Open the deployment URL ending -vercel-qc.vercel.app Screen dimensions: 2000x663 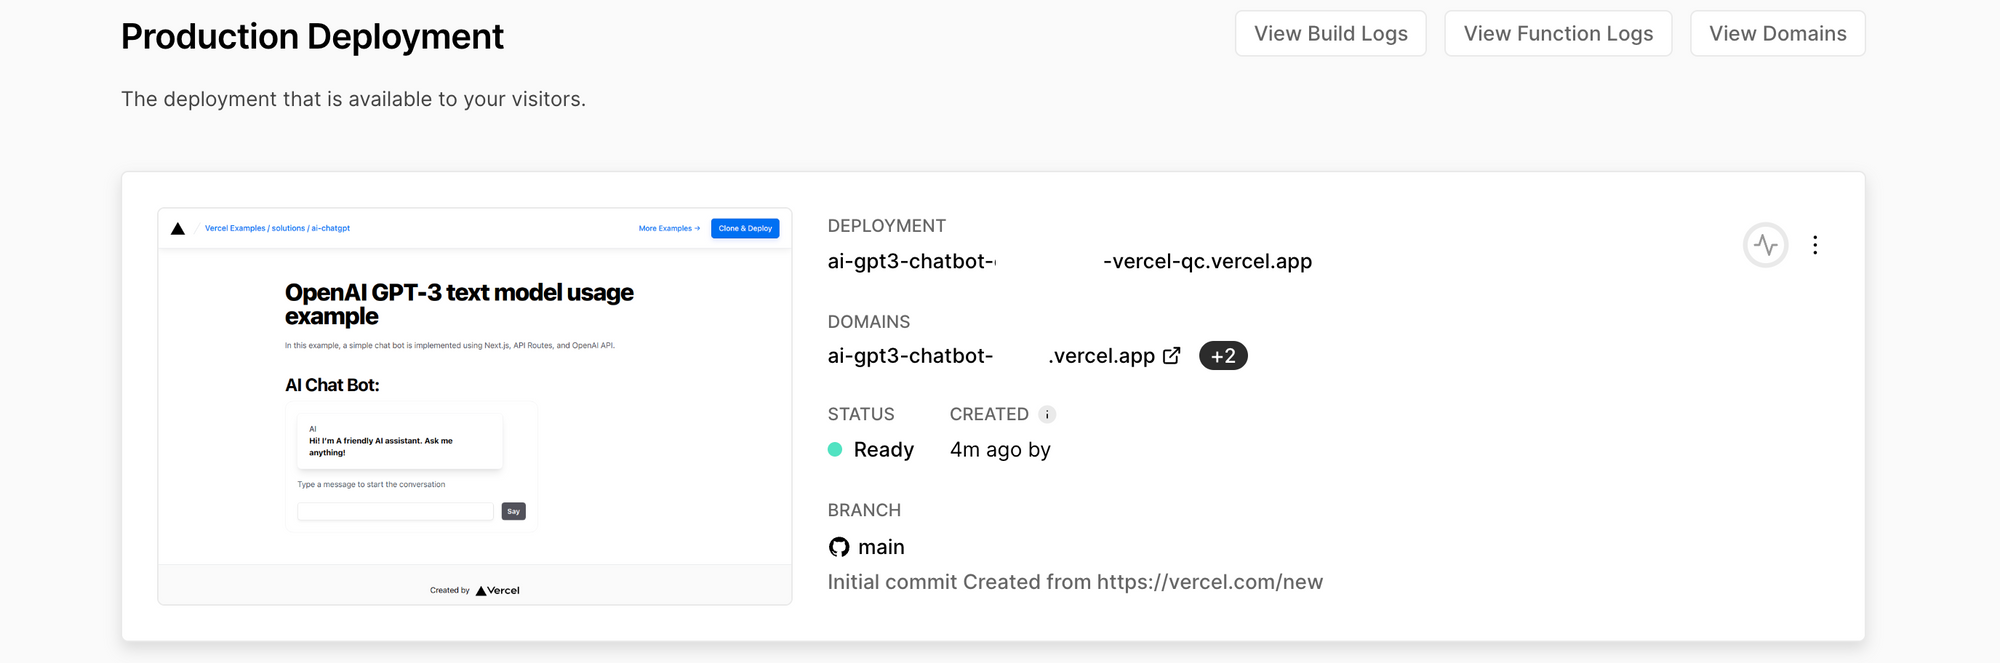coord(1070,261)
